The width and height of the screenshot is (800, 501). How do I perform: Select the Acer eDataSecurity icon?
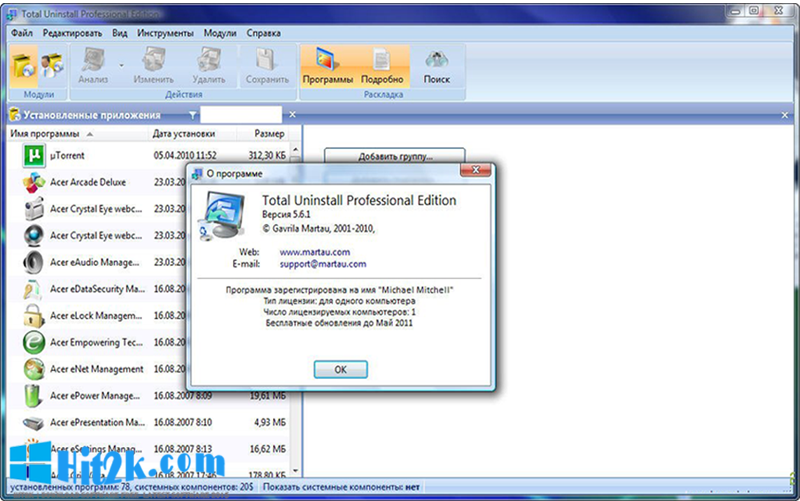[34, 289]
